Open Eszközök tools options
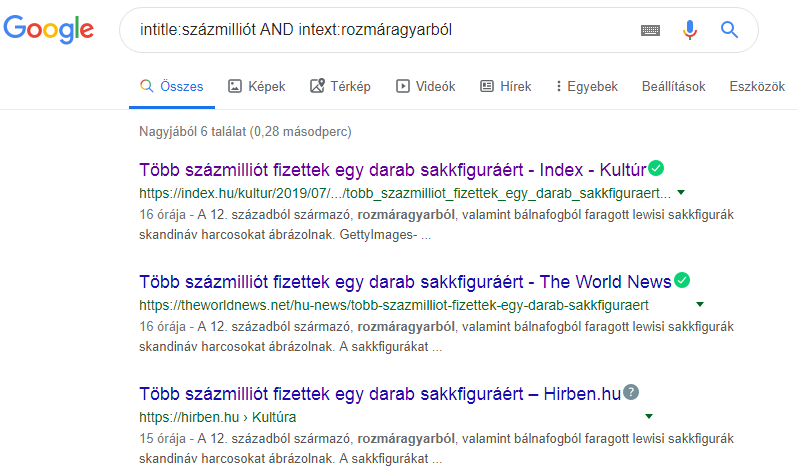 click(x=757, y=86)
